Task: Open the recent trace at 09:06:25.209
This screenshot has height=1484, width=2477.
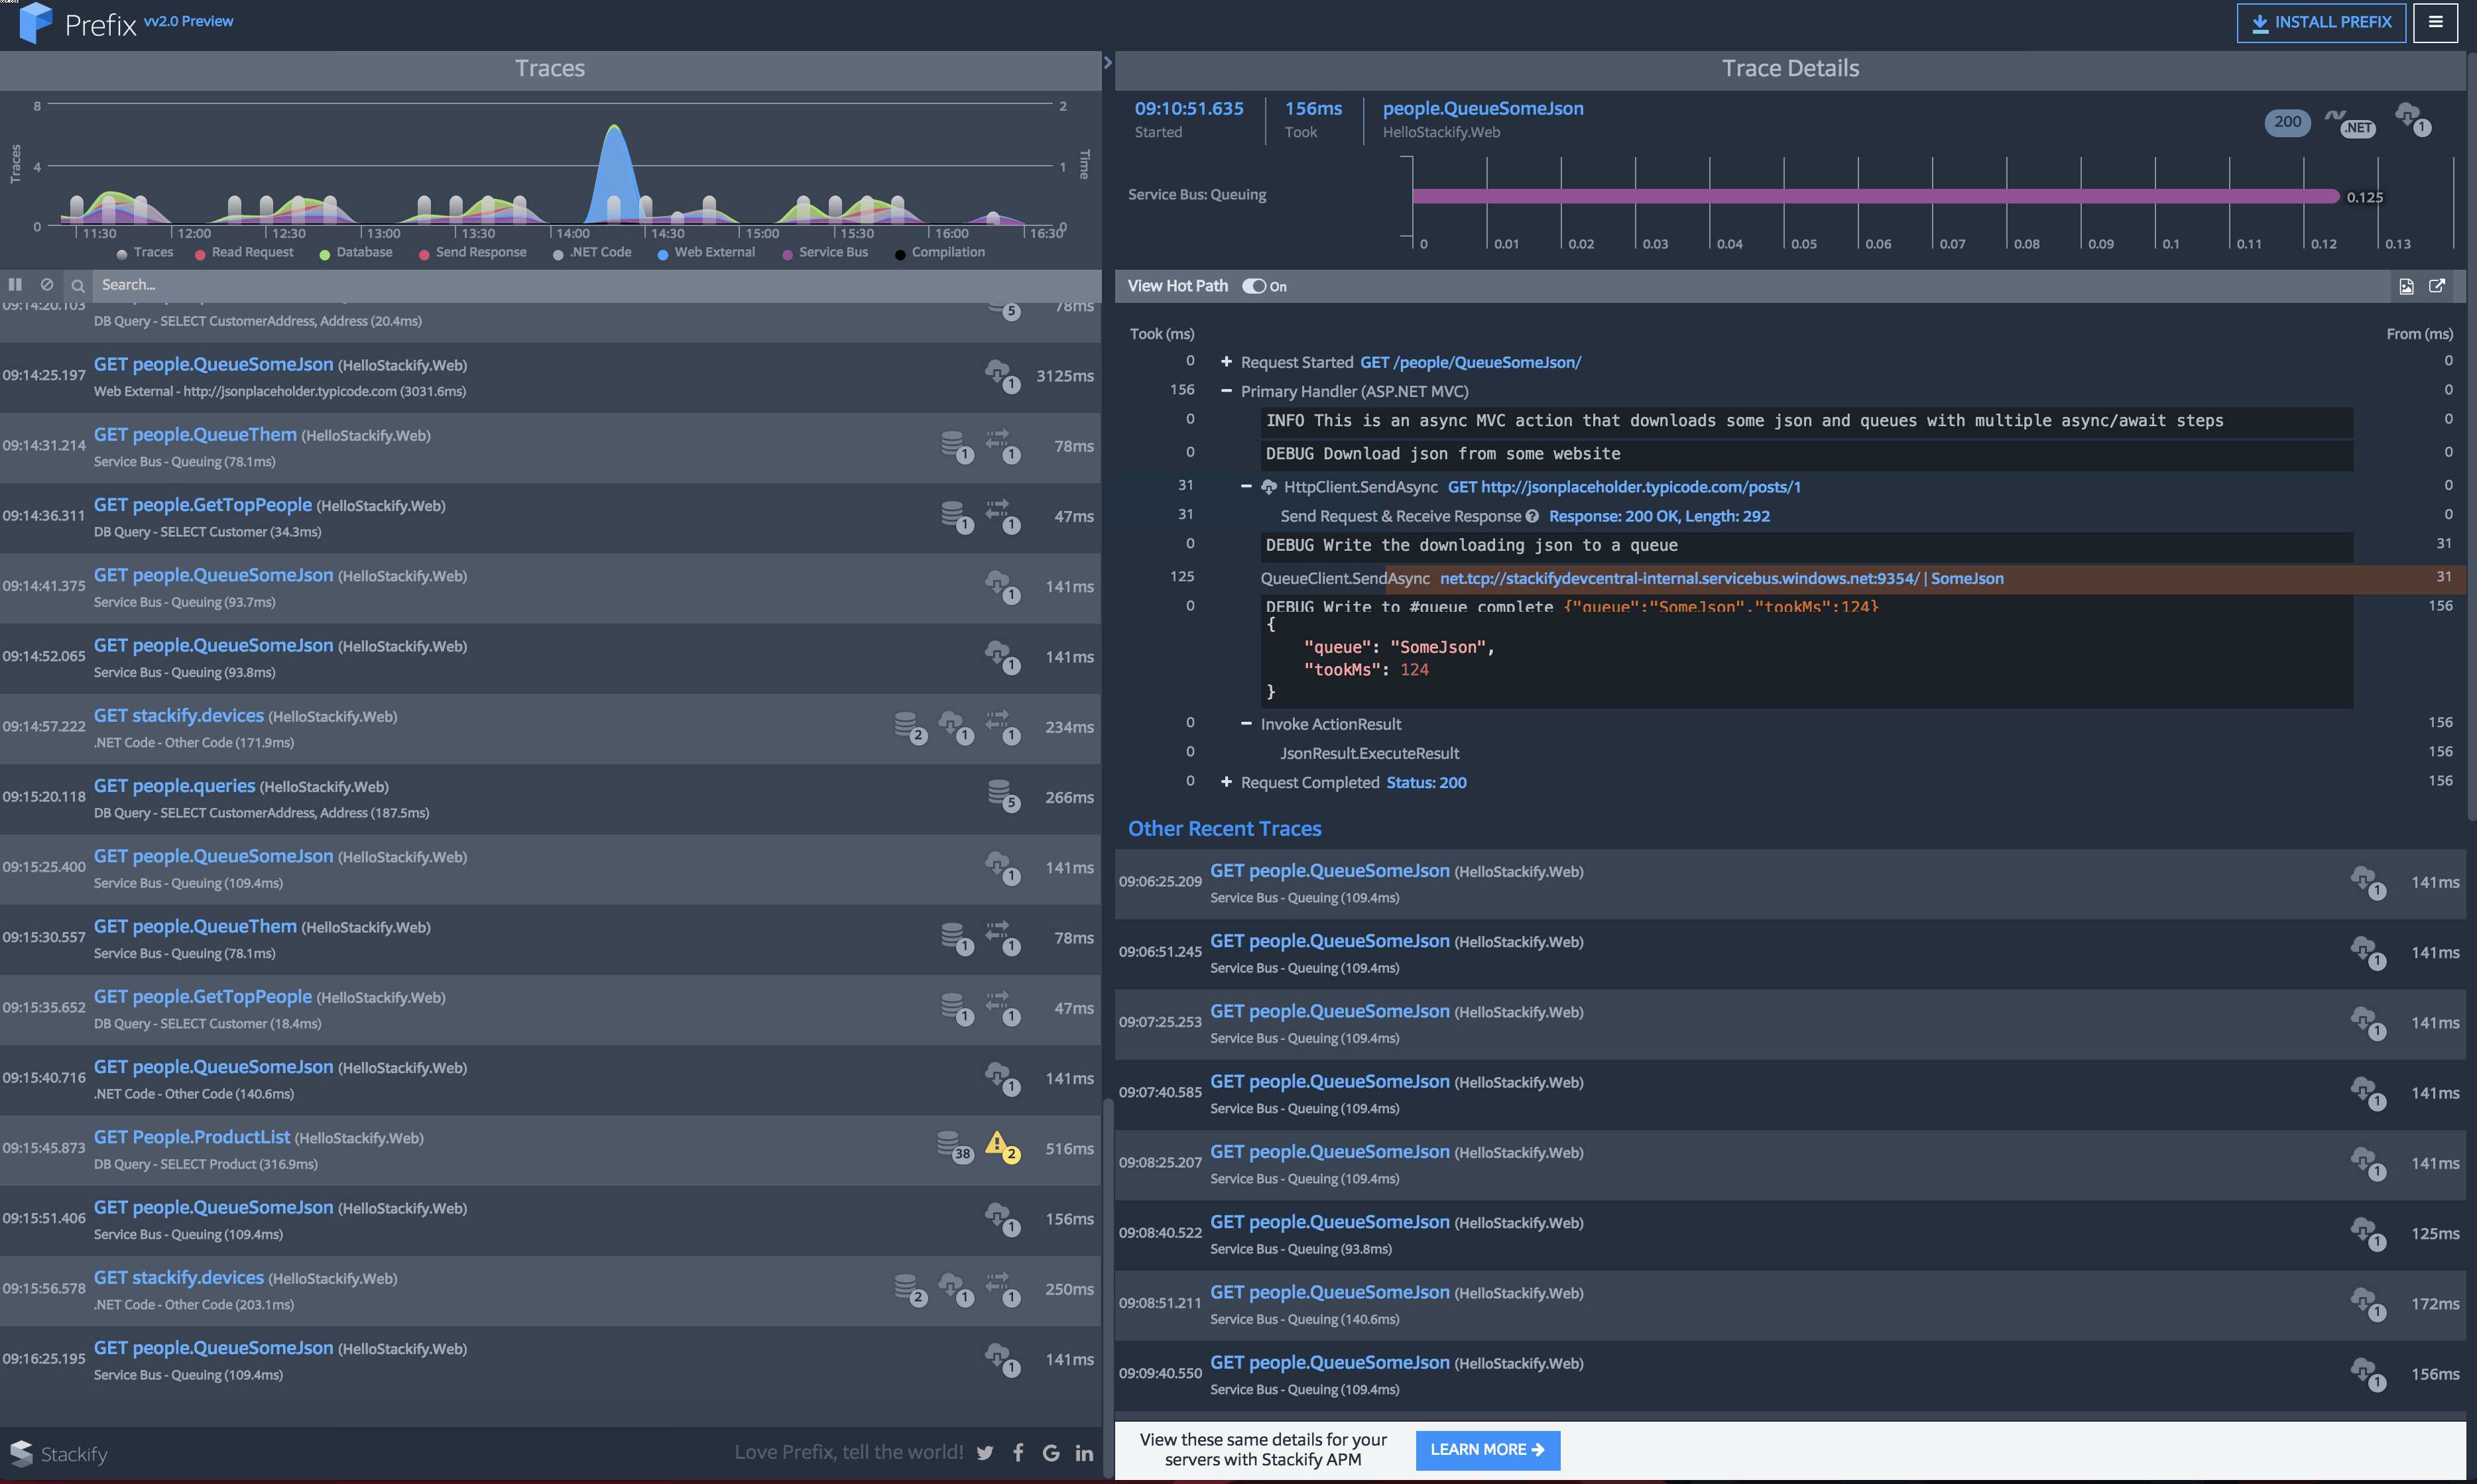Action: 1790,883
